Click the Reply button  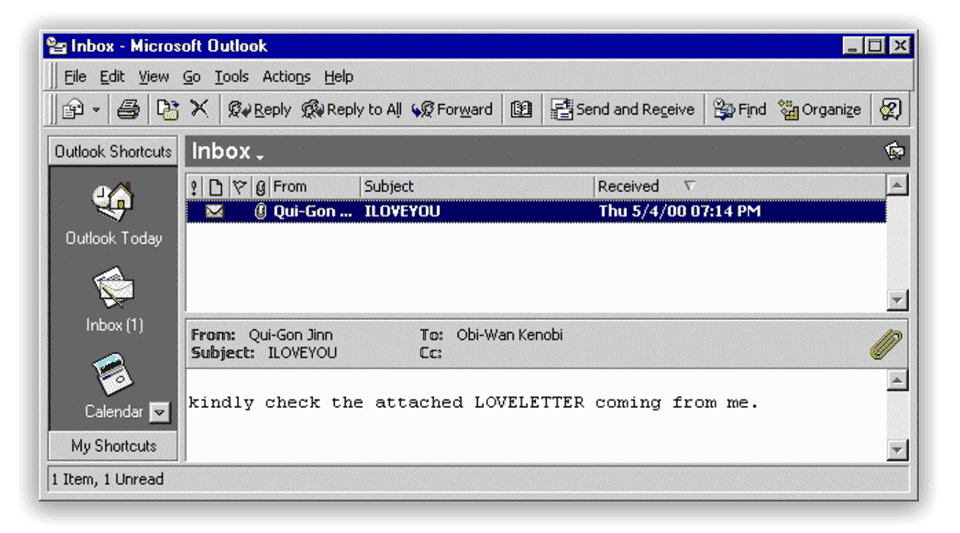tap(259, 110)
